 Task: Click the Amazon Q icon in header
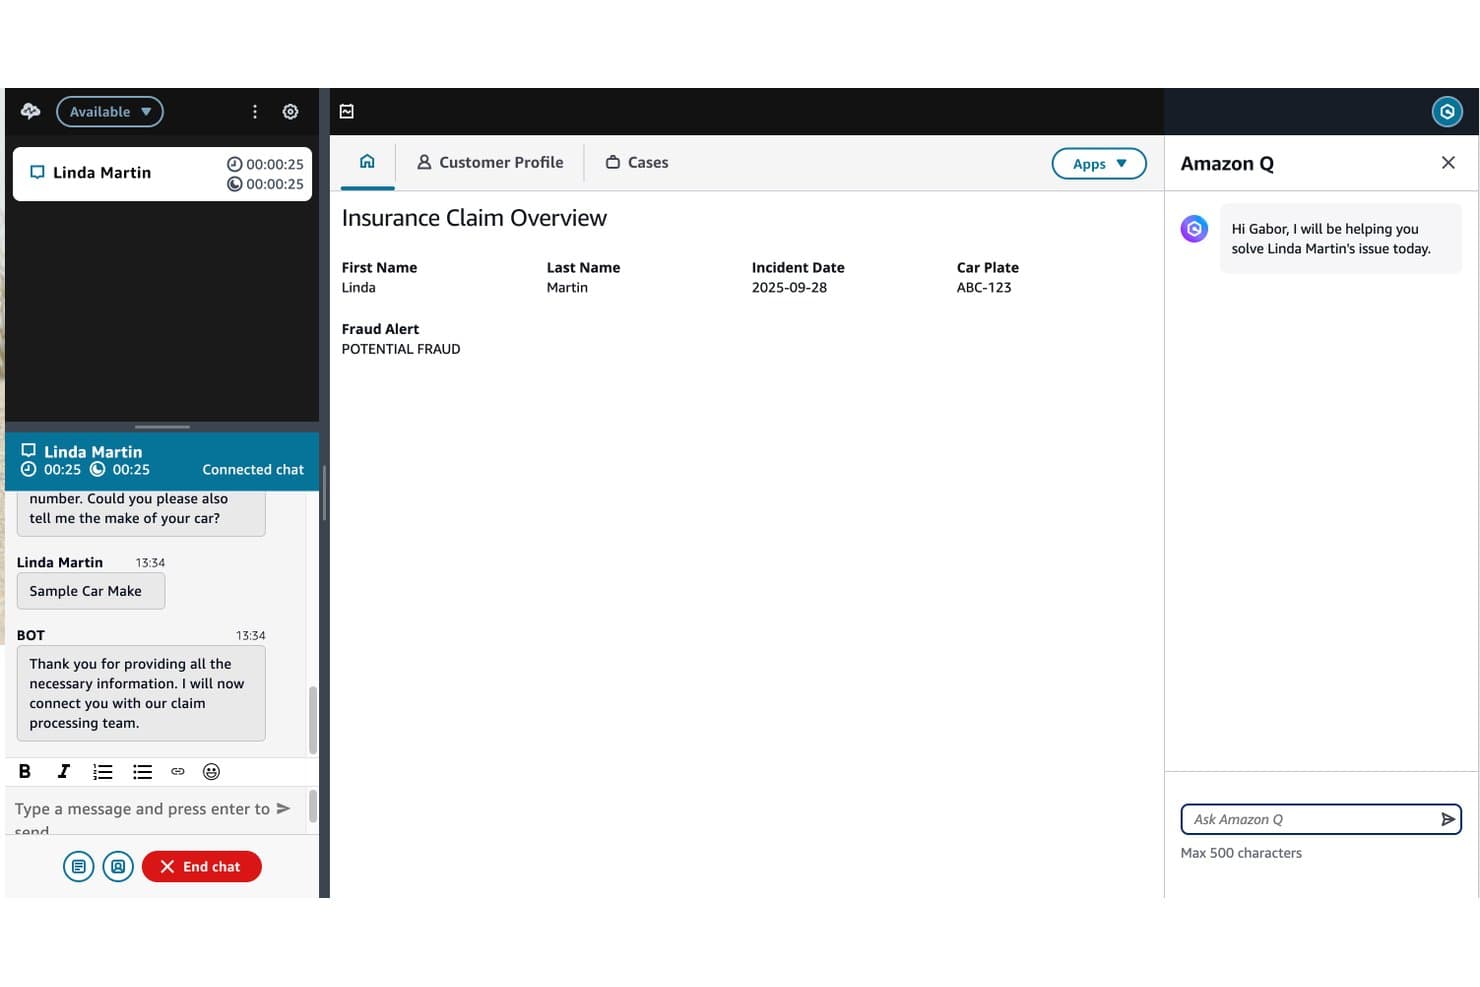coord(1447,112)
